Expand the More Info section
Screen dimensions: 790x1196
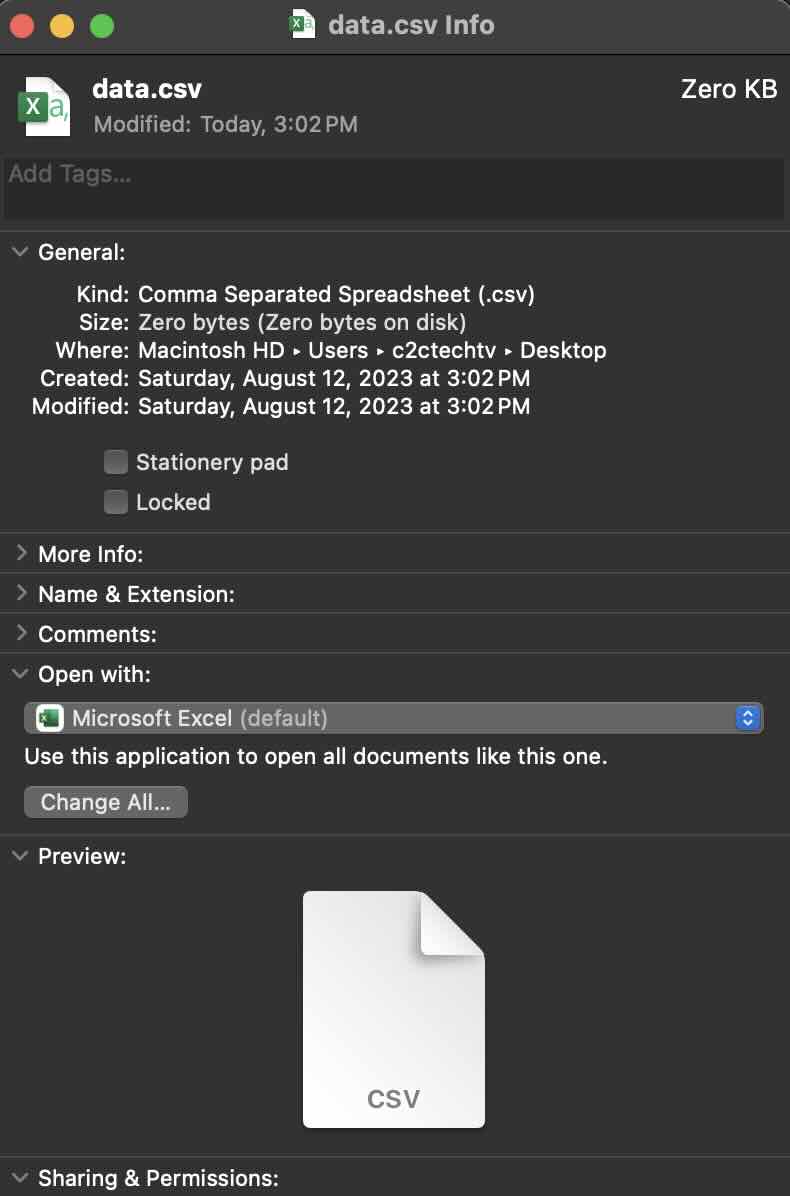click(20, 553)
